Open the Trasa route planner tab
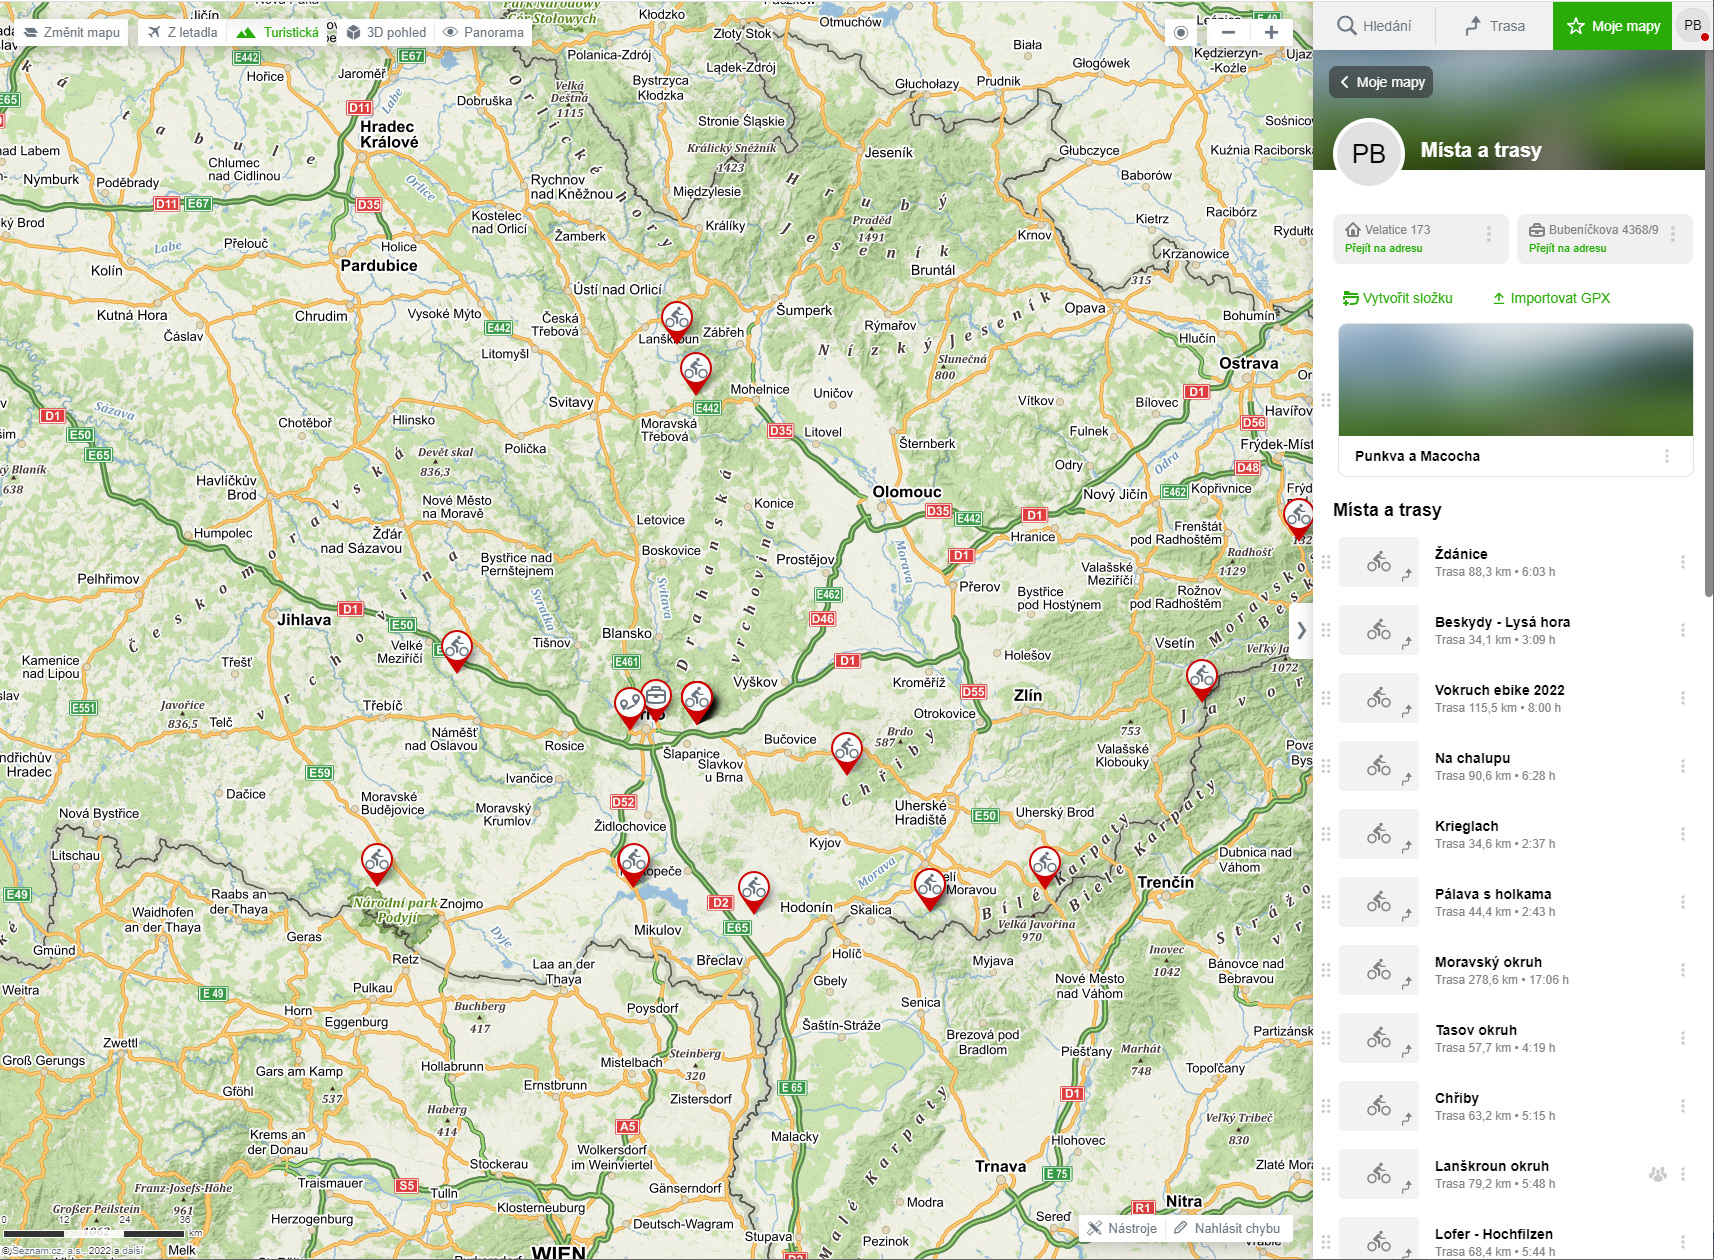Viewport: 1714px width, 1260px height. pos(1495,26)
